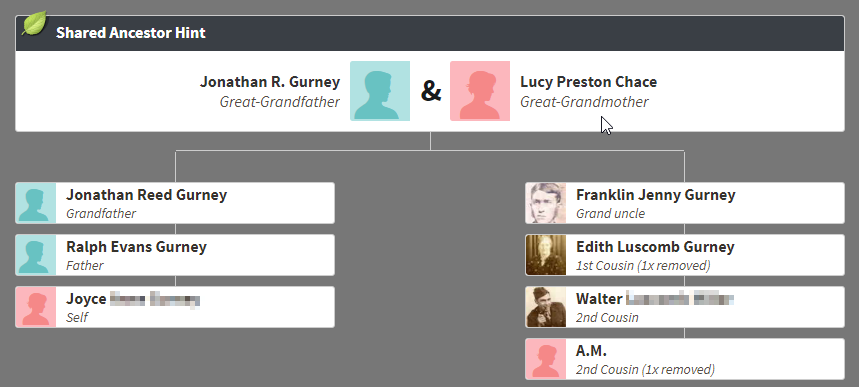The height and width of the screenshot is (387, 859).
Task: Select the Jonathan Reed Gurney grandfather card
Action: (175, 203)
